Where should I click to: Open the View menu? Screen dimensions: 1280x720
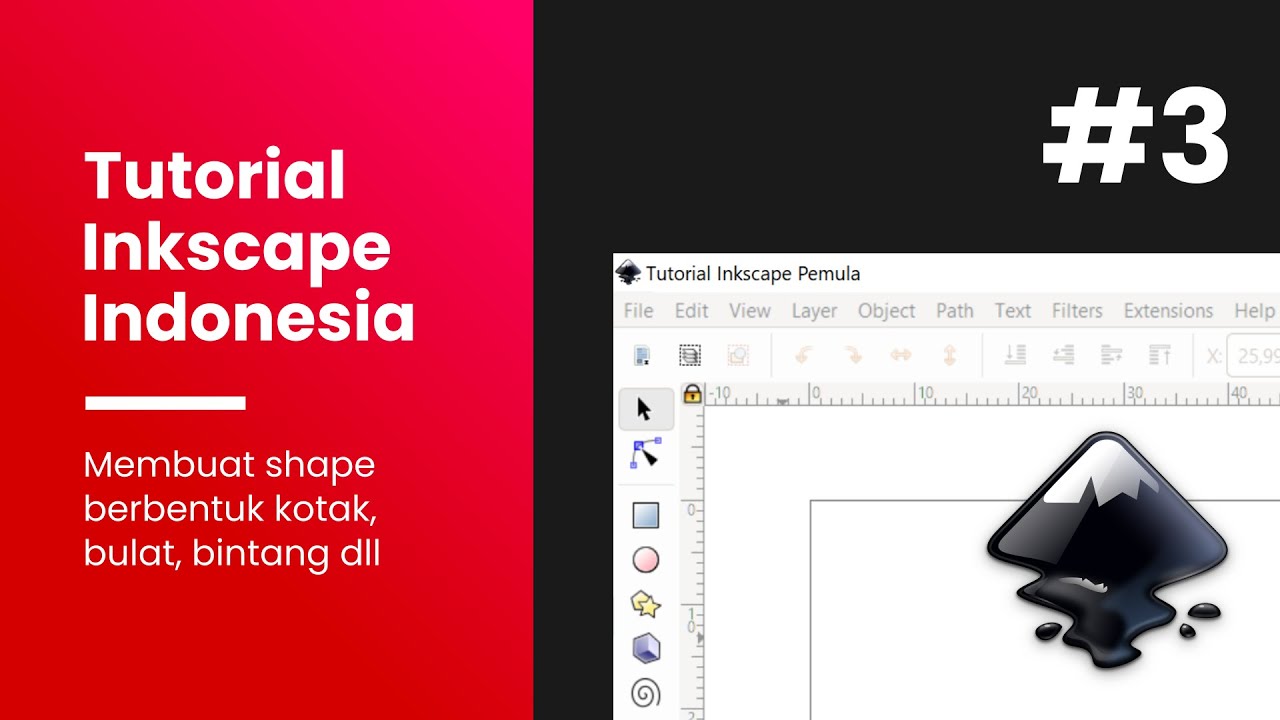point(749,311)
